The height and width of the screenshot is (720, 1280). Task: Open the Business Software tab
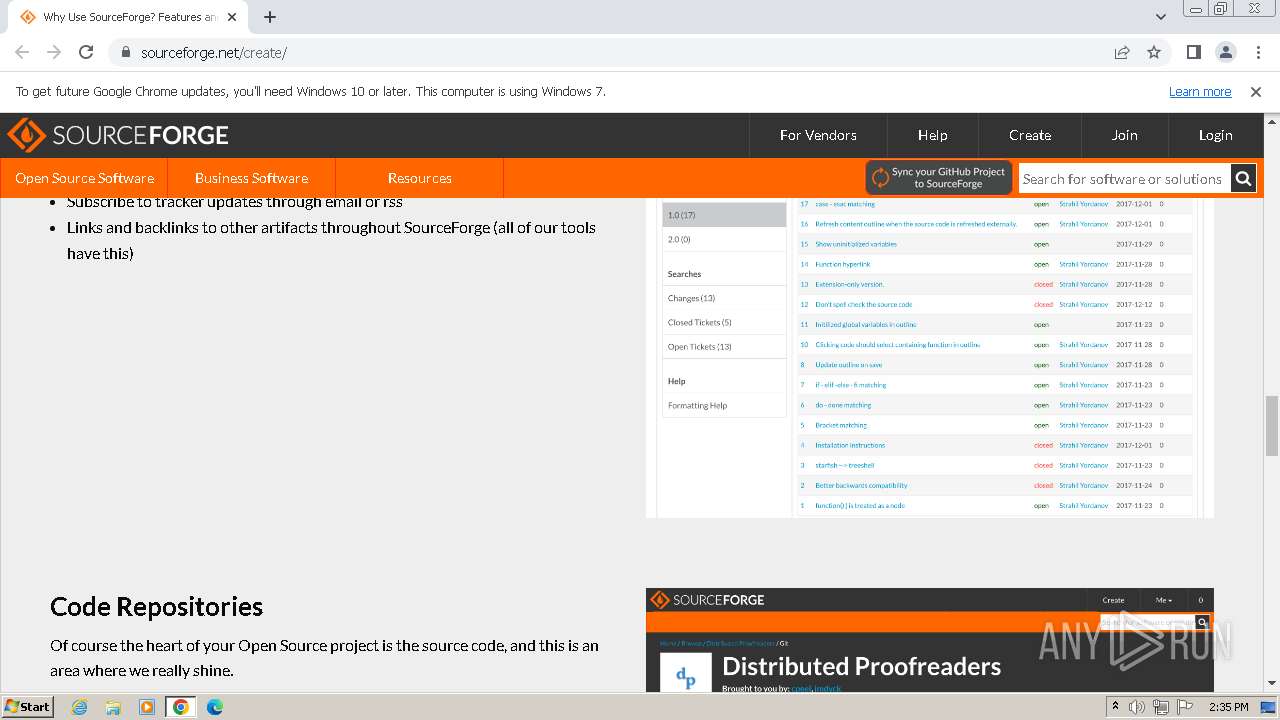click(x=251, y=178)
